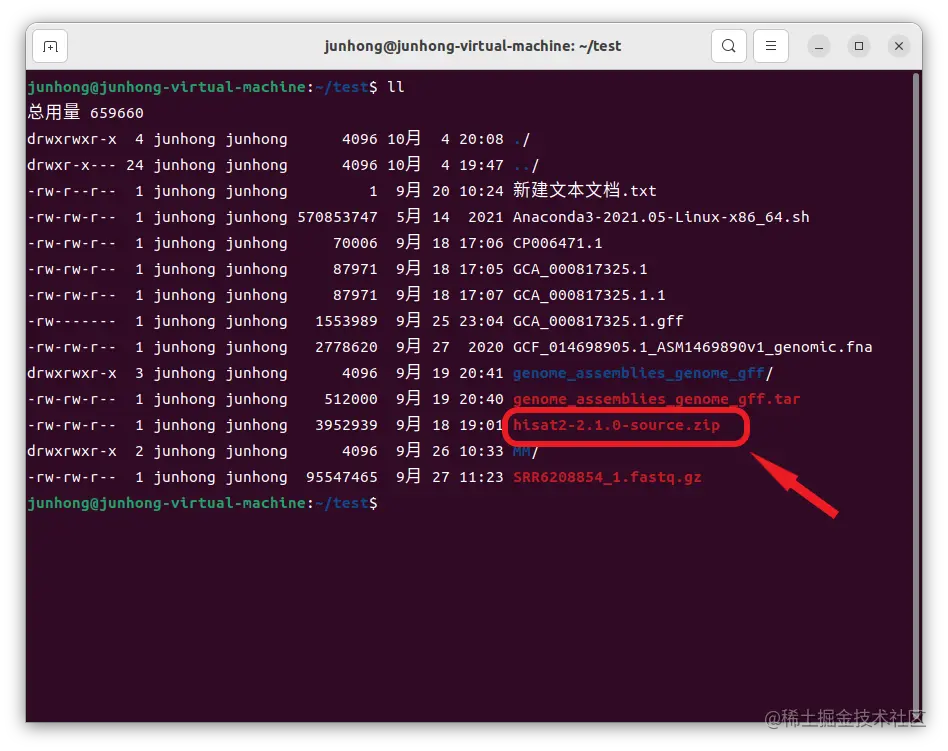Minimize the terminal window
Image resolution: width=948 pixels, height=751 pixels.
coord(819,46)
